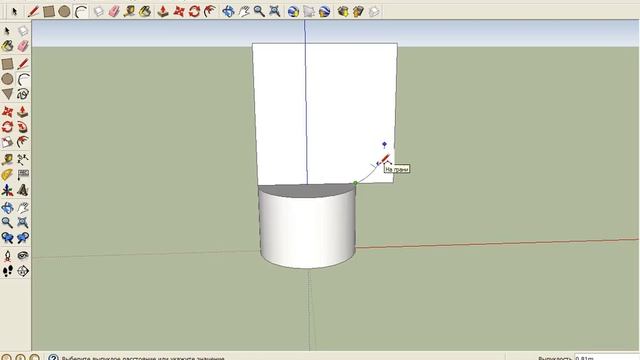Click the green arc start endpoint

pyautogui.click(x=355, y=183)
